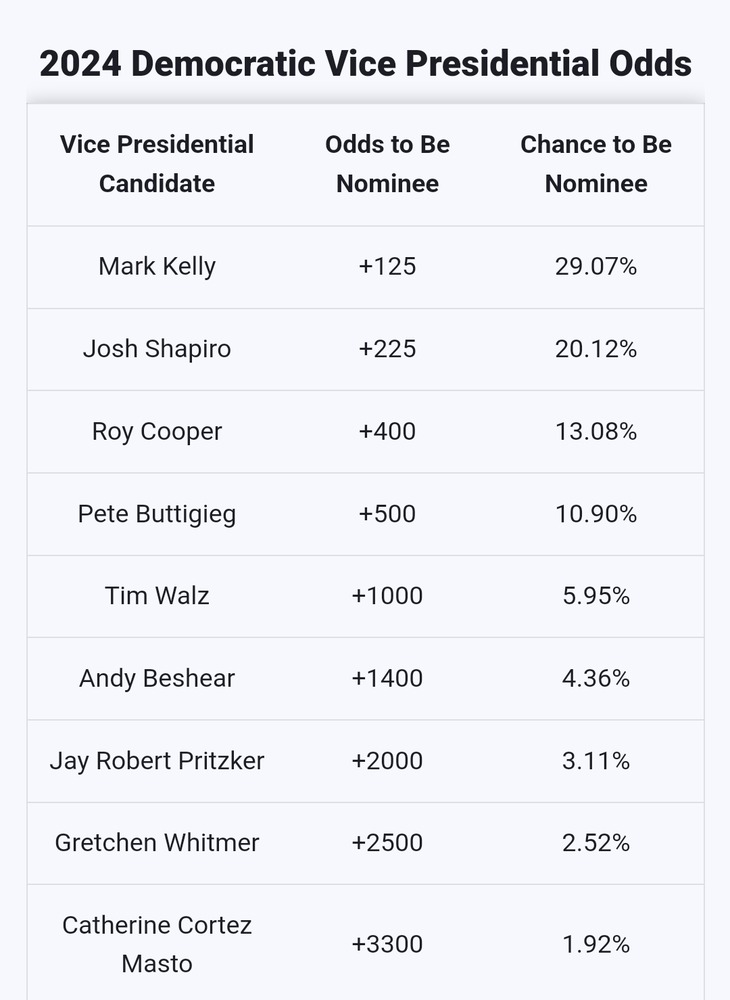The image size is (730, 1000).
Task: Select the Tim Walz candidate name
Action: click(157, 596)
